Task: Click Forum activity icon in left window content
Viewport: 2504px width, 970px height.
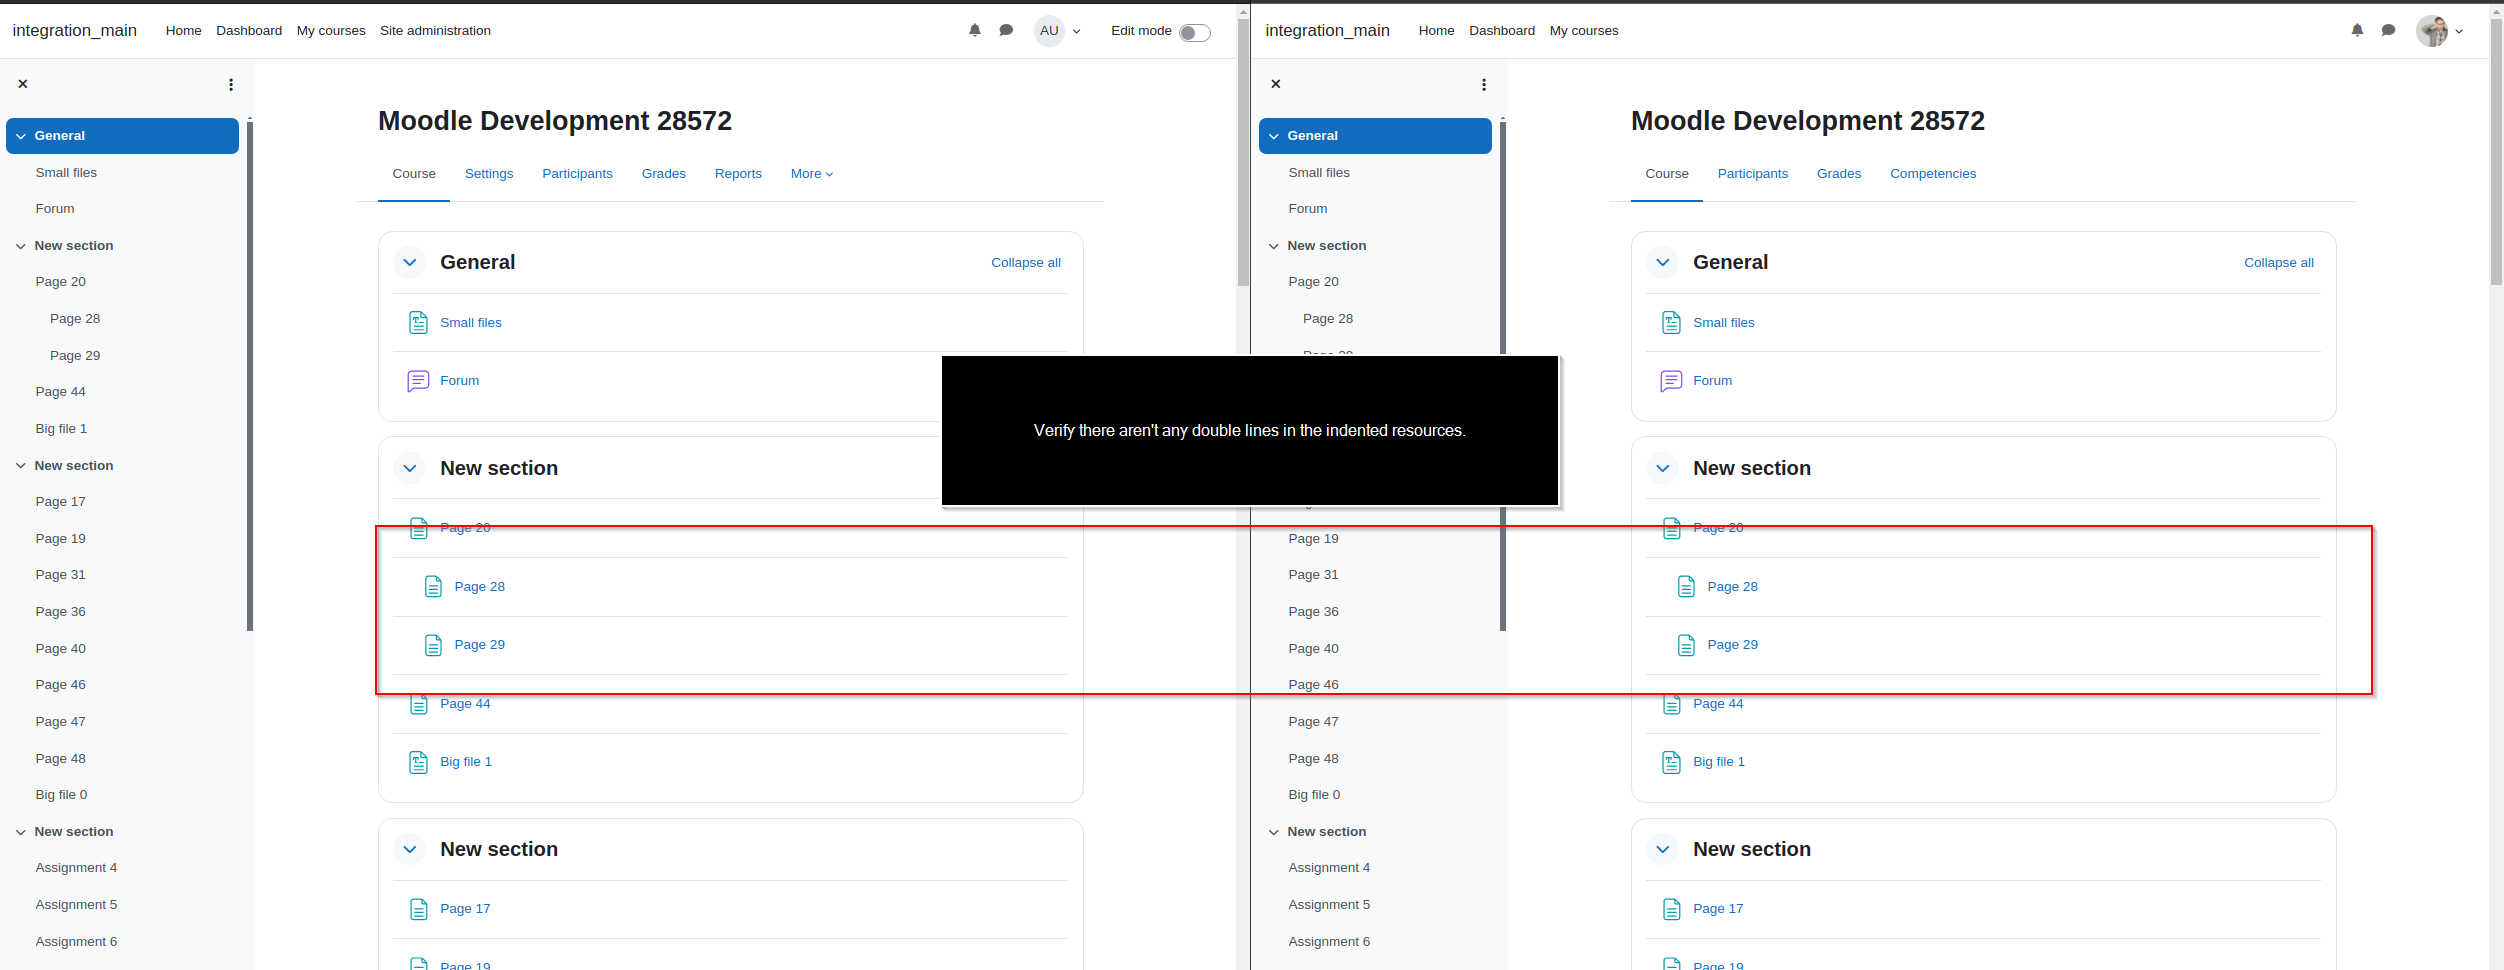Action: tap(418, 381)
